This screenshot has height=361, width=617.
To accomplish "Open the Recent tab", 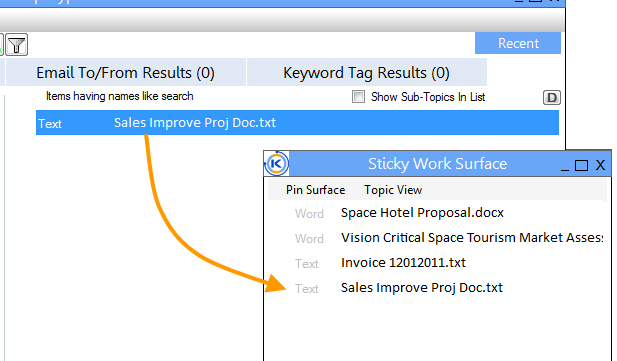I will [518, 43].
